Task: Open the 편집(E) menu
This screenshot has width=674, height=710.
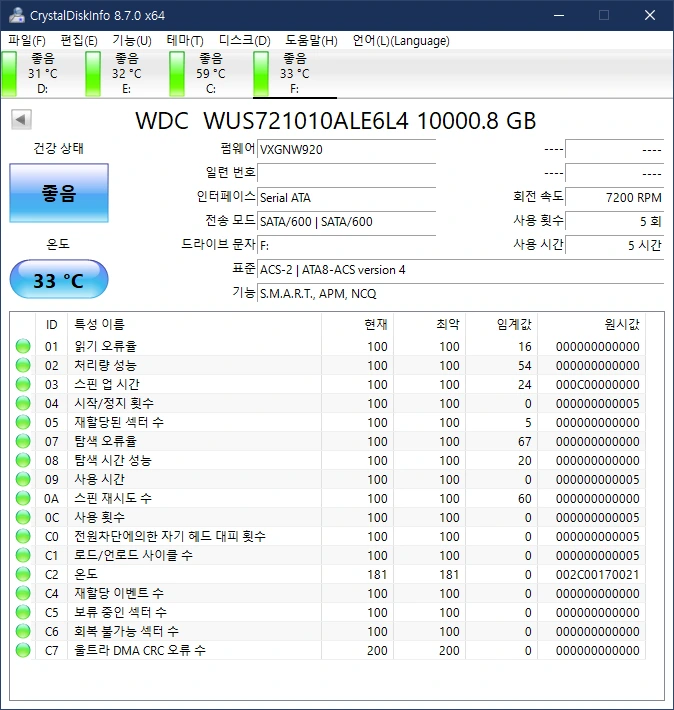Action: (x=79, y=41)
